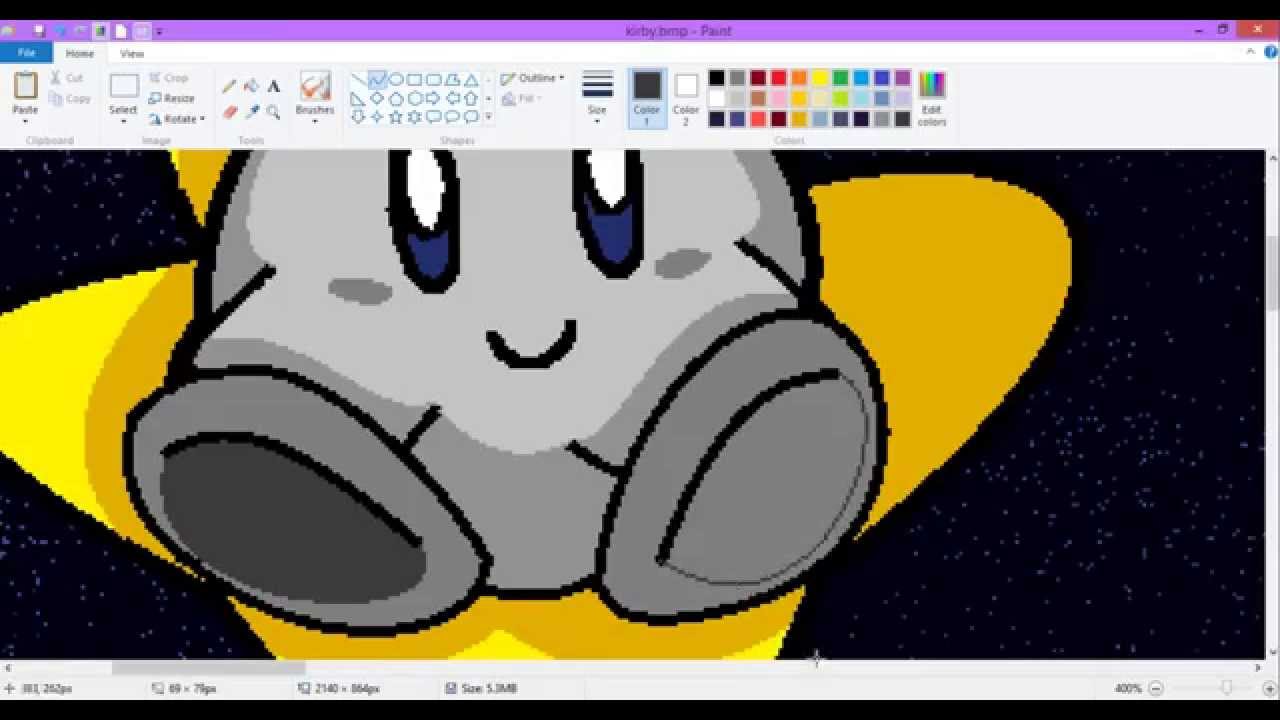Screen dimensions: 1280x720
Task: Open Edit colors dialog
Action: click(932, 98)
